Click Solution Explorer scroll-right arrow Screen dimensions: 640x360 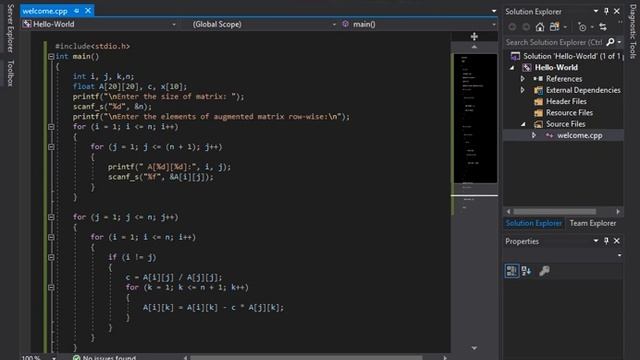[618, 211]
